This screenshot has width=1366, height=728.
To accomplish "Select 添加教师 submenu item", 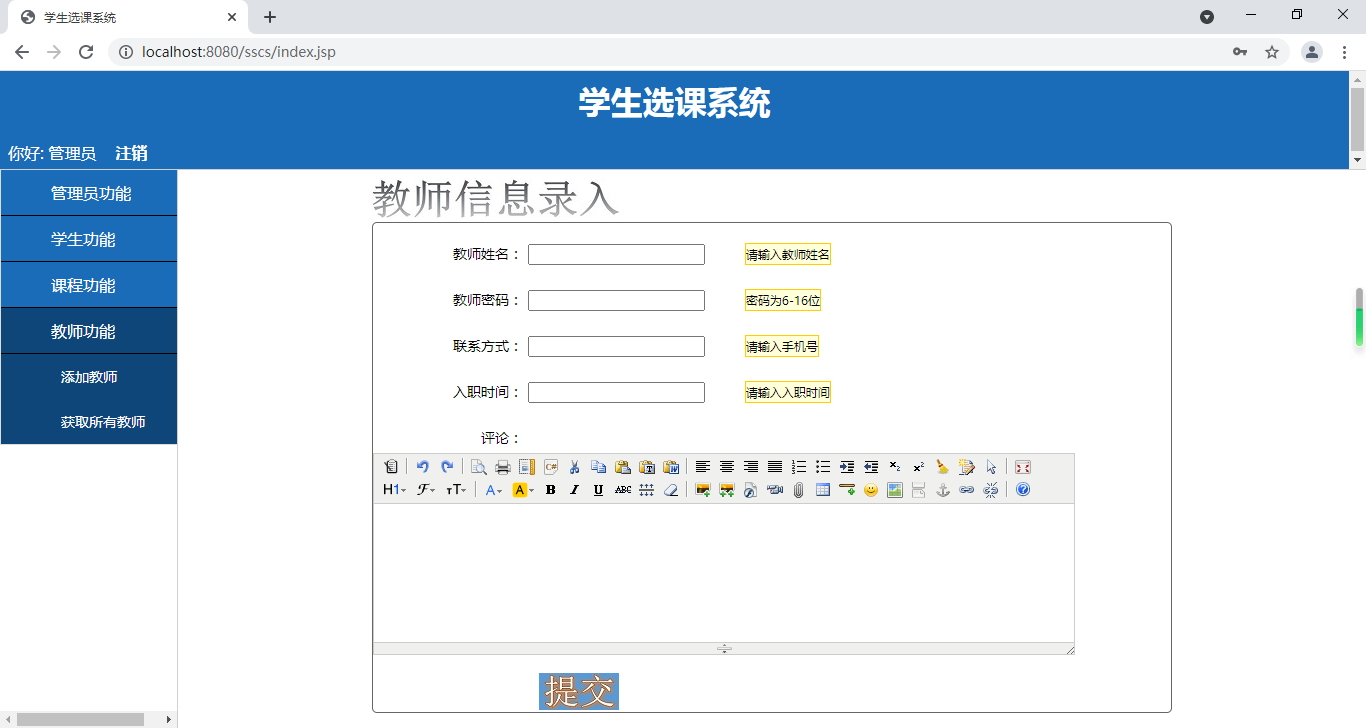I will 89,377.
